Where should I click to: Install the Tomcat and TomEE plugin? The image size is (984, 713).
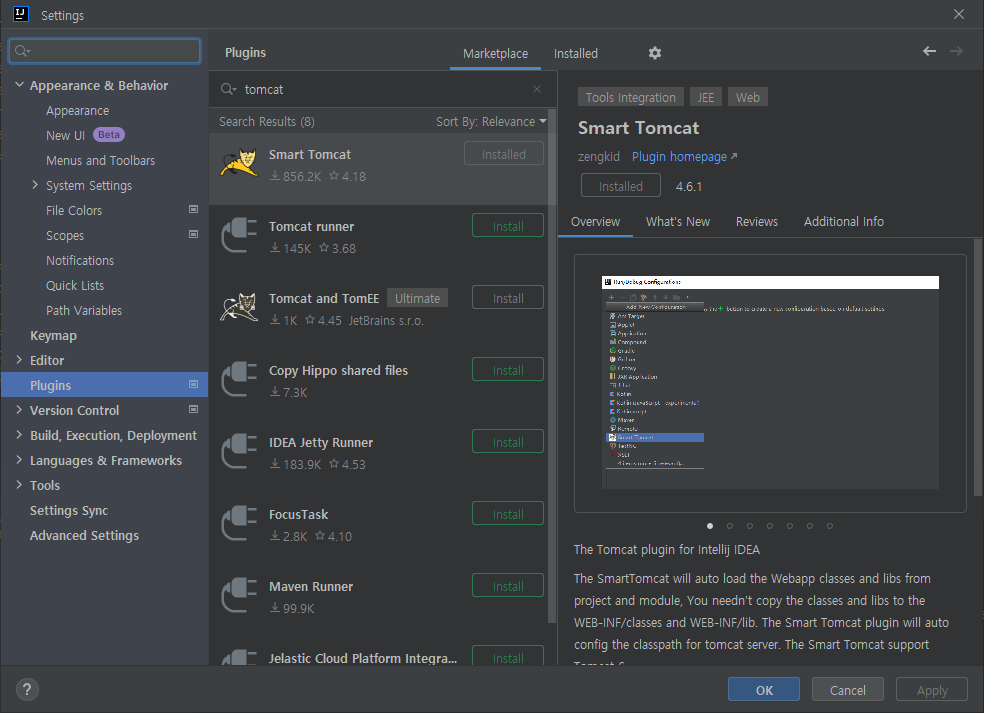coord(508,298)
